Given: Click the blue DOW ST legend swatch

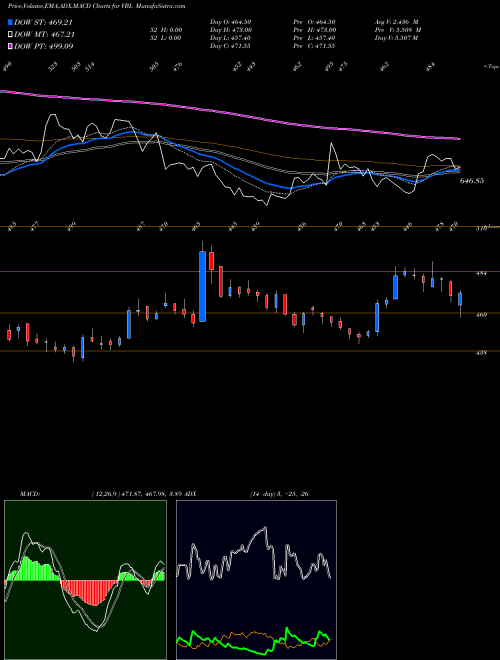Looking at the screenshot, I should 10,22.
